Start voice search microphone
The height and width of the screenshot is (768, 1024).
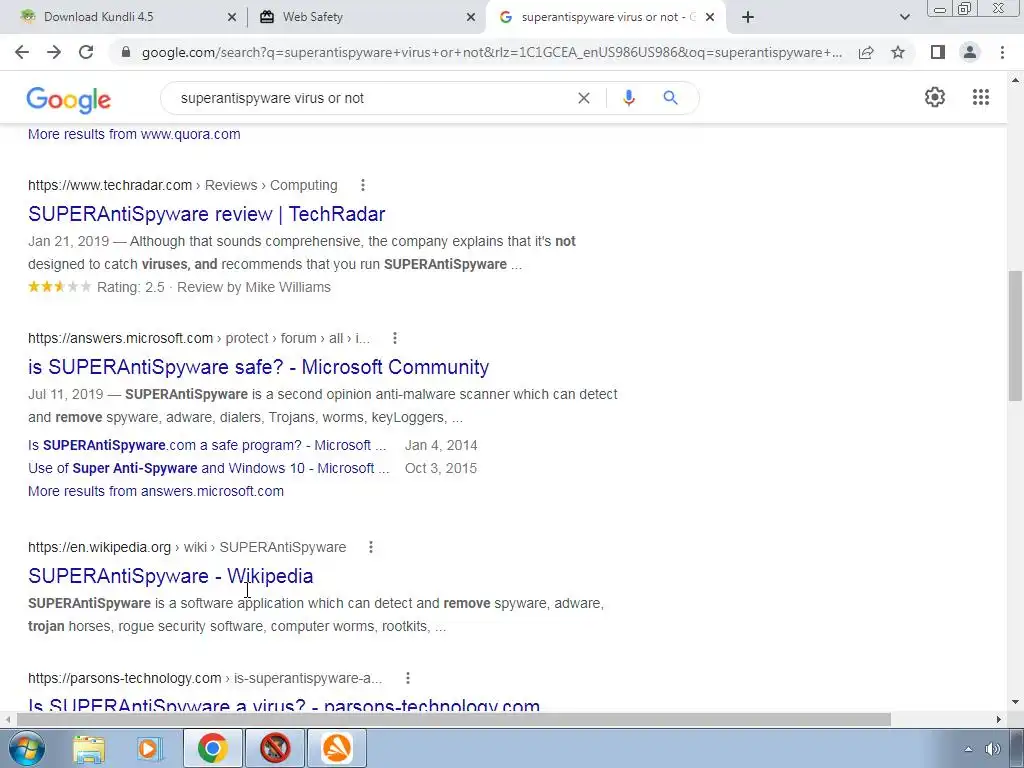coord(629,98)
